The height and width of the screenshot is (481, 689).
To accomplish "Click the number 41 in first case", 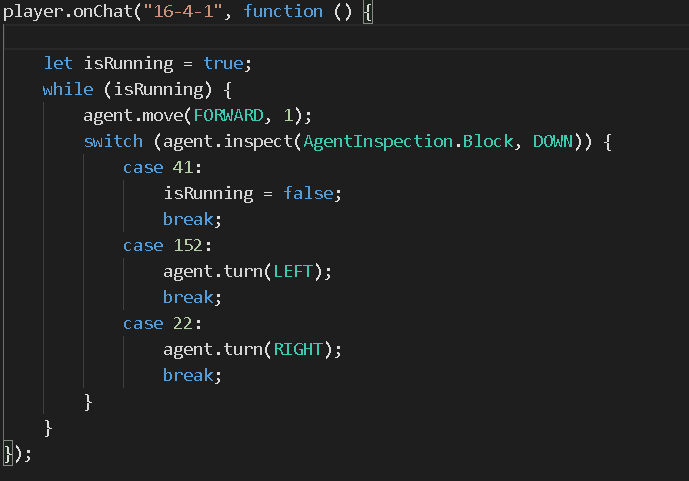I will (x=182, y=168).
